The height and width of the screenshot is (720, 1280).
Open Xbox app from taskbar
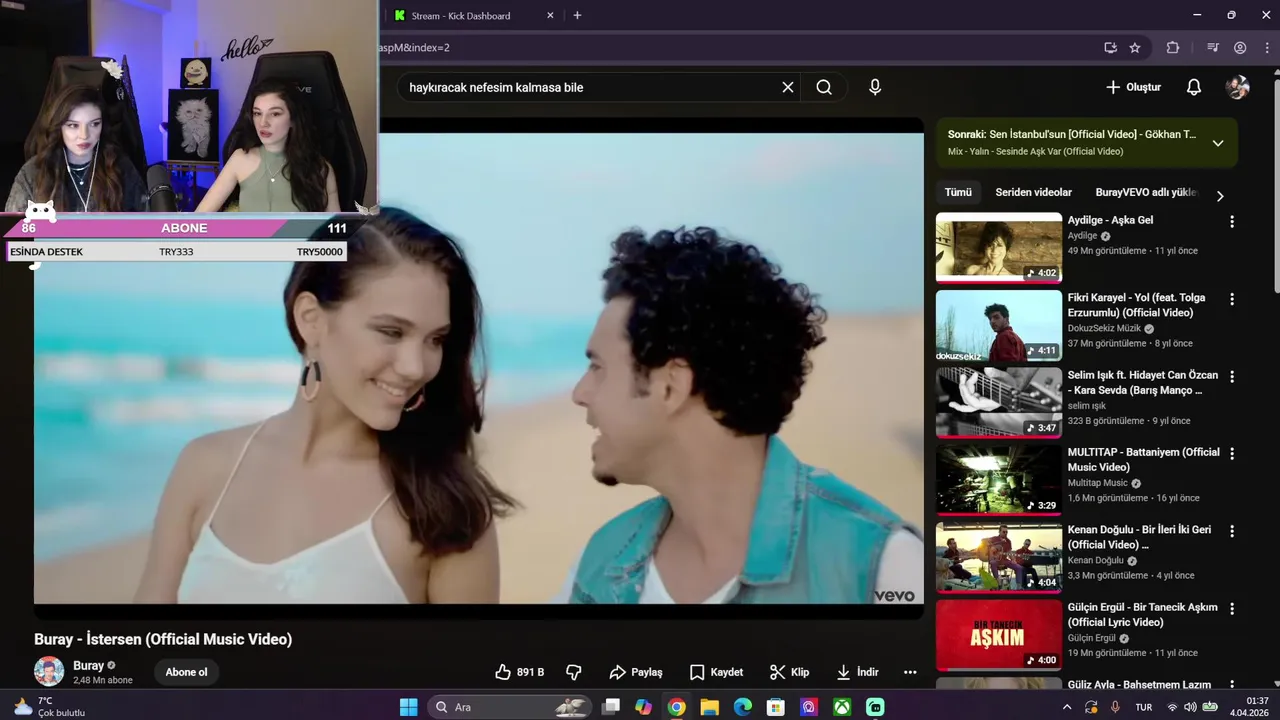842,707
